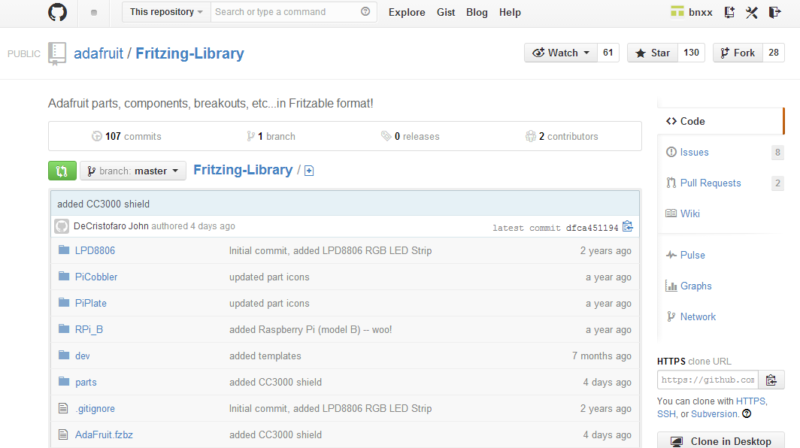Click the create new file plus icon
800x448 pixels.
[x=309, y=171]
